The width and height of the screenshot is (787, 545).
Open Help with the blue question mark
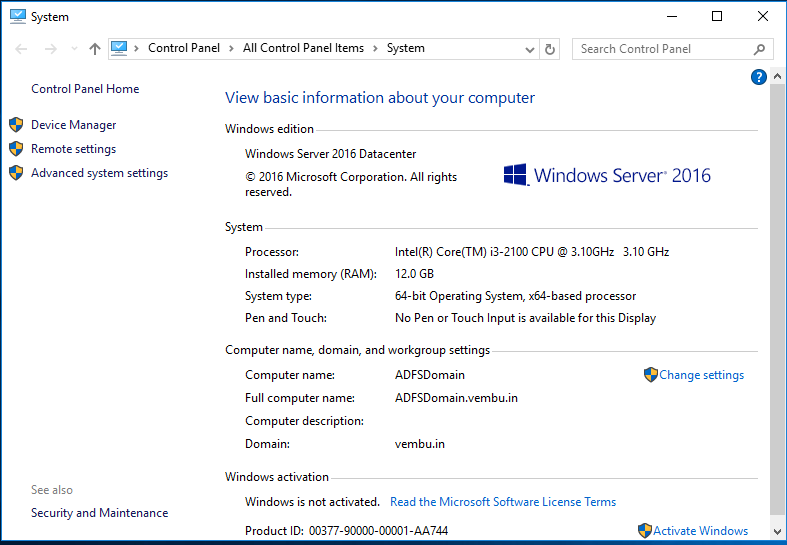click(x=758, y=77)
